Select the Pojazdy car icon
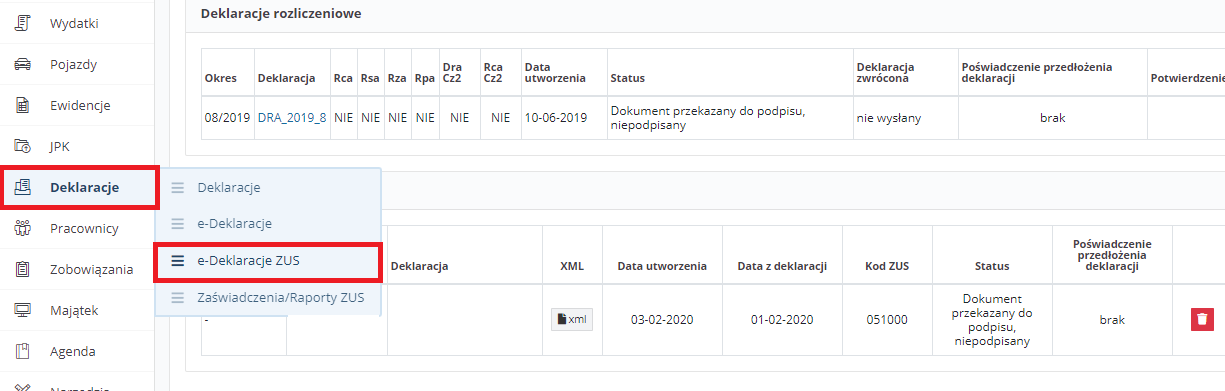 (22, 64)
